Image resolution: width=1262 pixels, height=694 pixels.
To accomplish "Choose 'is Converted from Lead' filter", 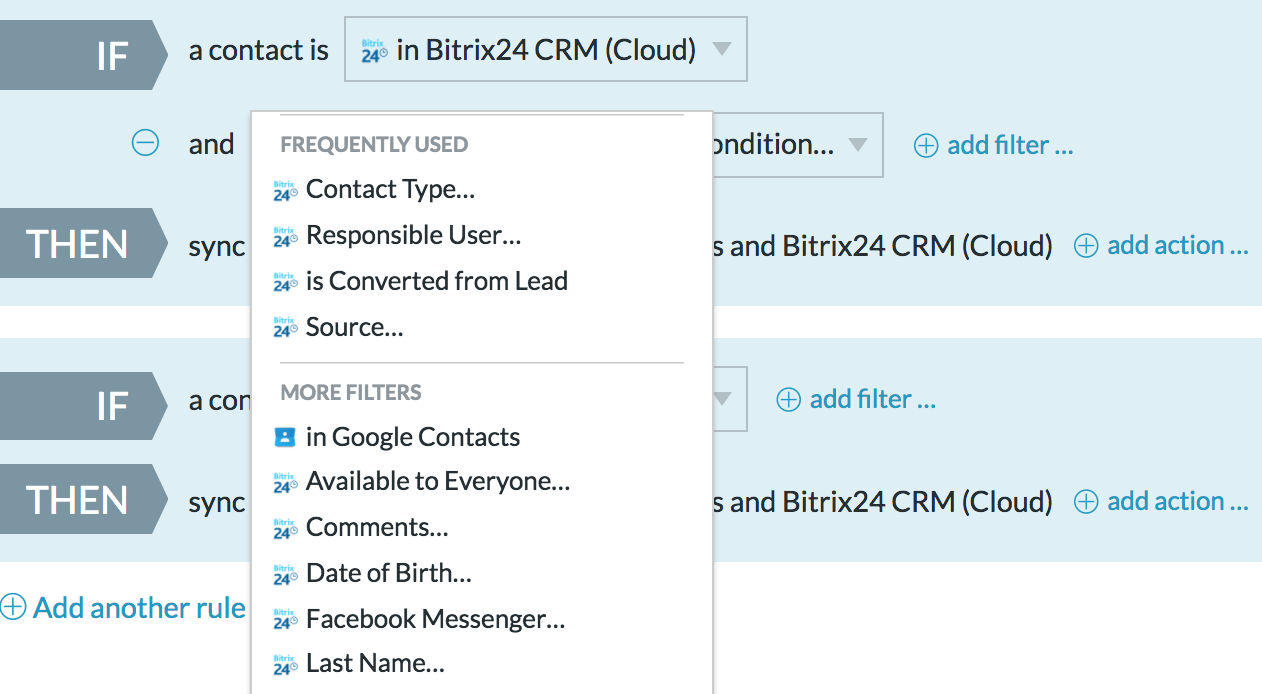I will tap(436, 281).
